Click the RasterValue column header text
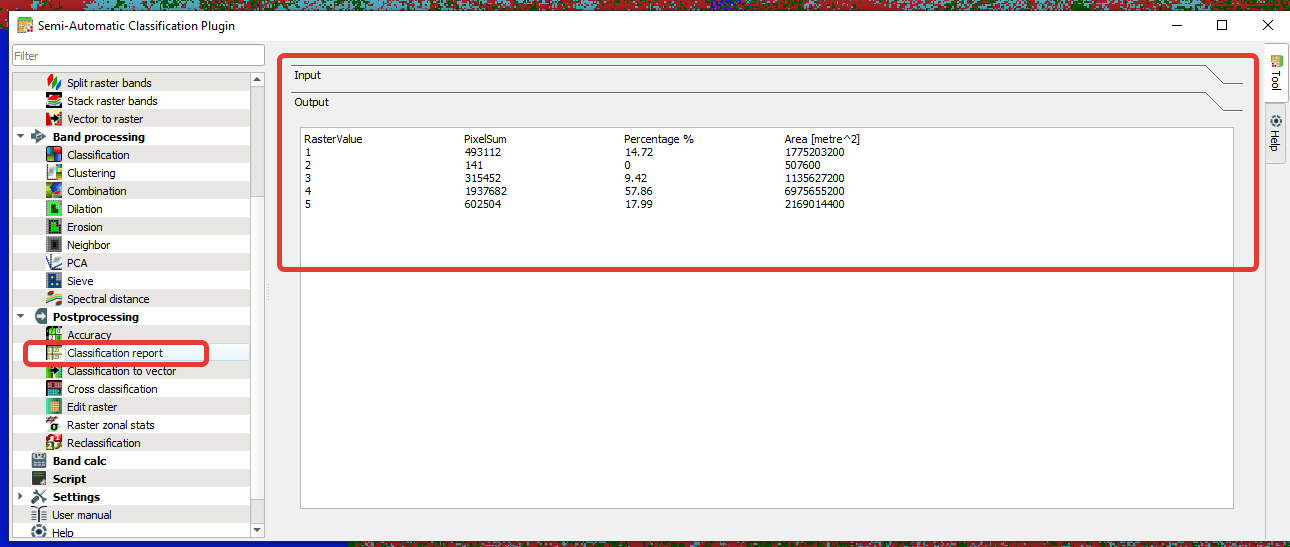This screenshot has width=1290, height=547. [x=333, y=139]
